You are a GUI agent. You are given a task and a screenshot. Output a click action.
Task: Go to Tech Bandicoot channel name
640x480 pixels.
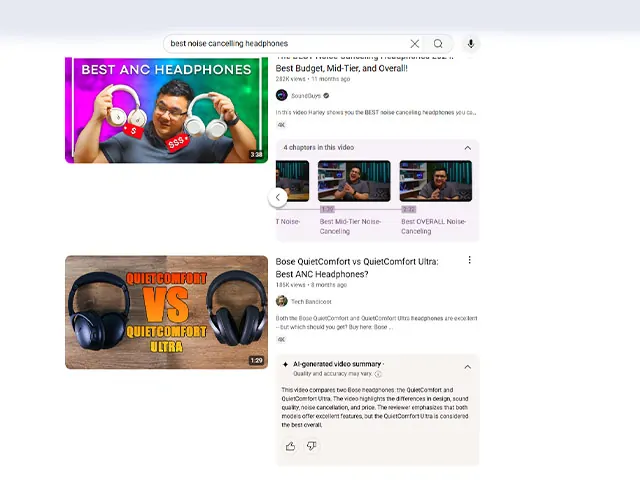[x=312, y=301]
